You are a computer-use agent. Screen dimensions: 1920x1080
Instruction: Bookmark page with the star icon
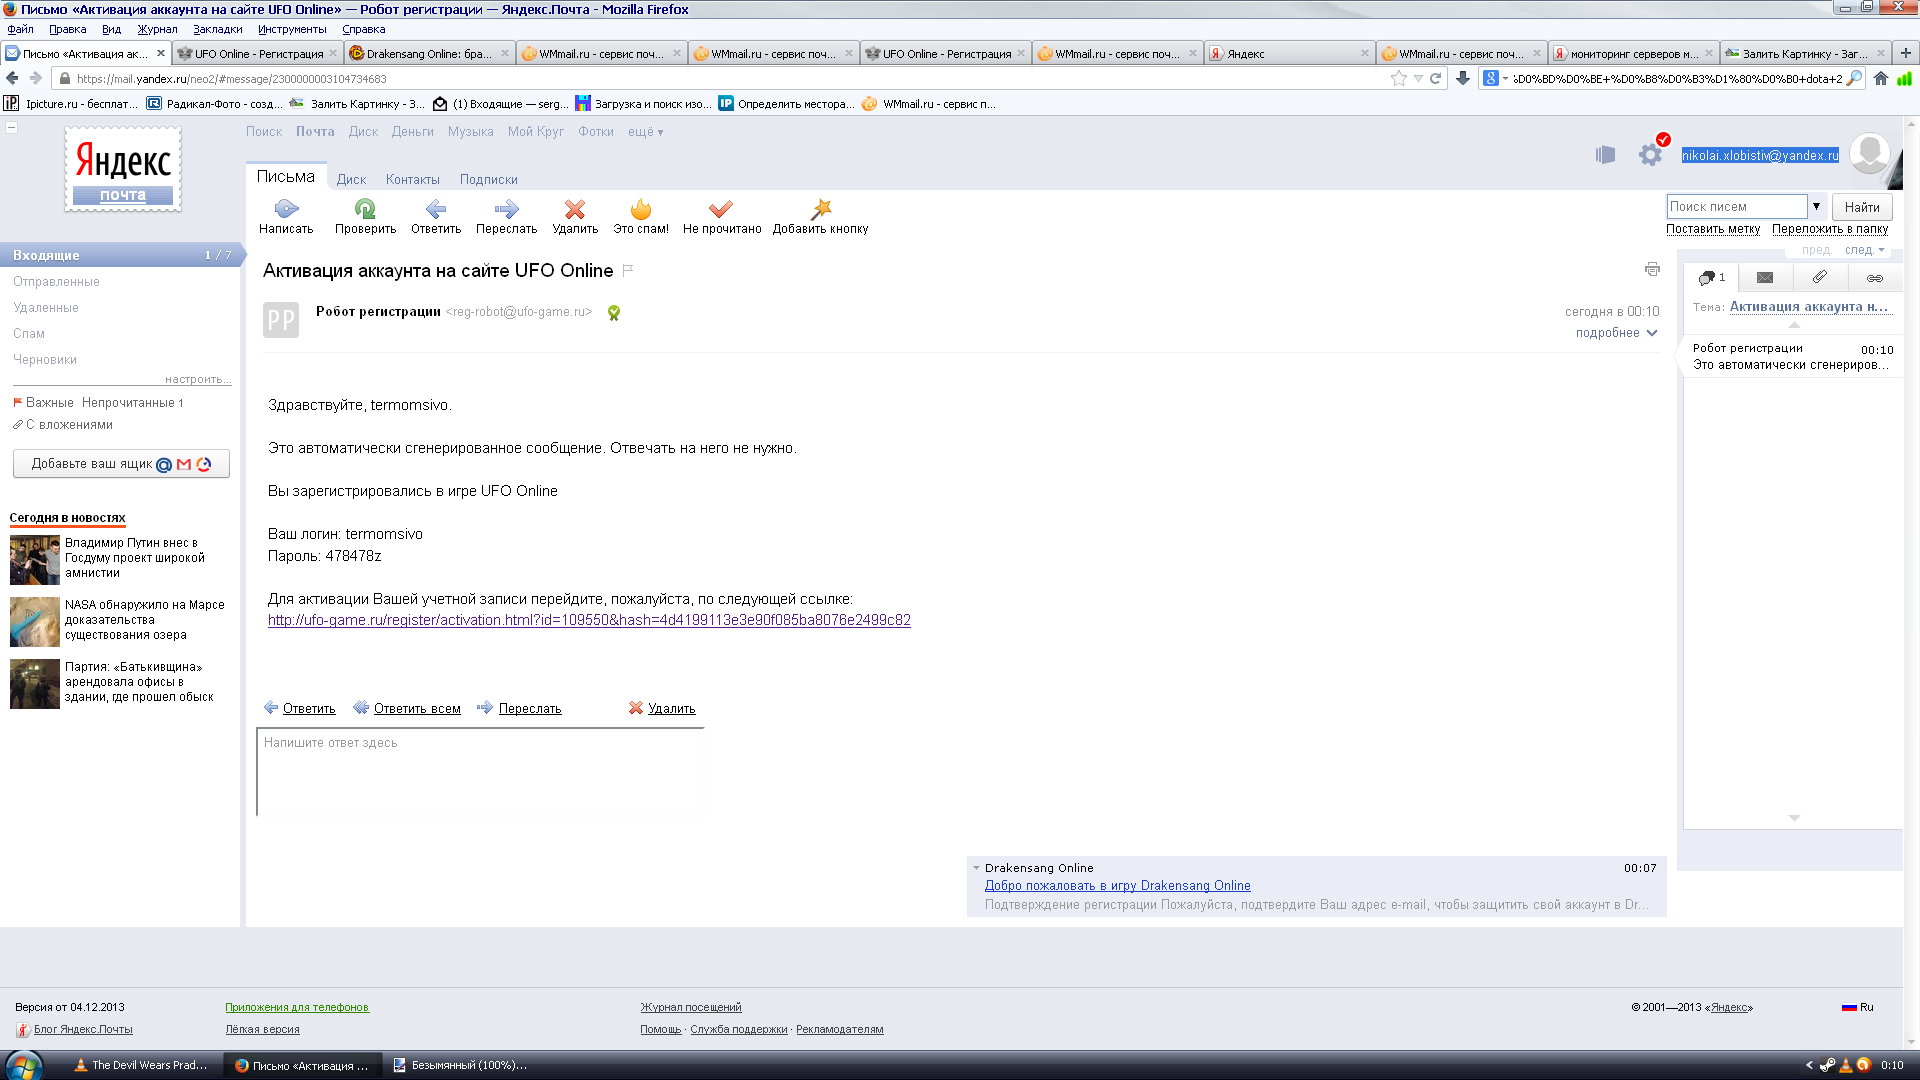click(1398, 79)
